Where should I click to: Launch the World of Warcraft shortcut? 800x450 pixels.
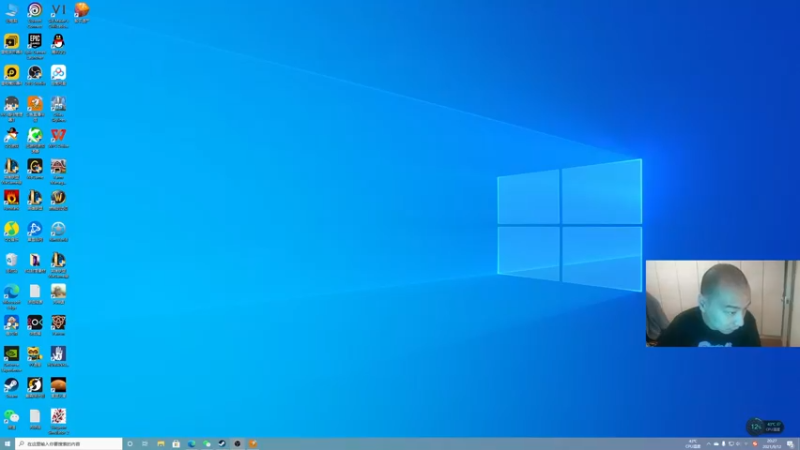click(x=58, y=200)
